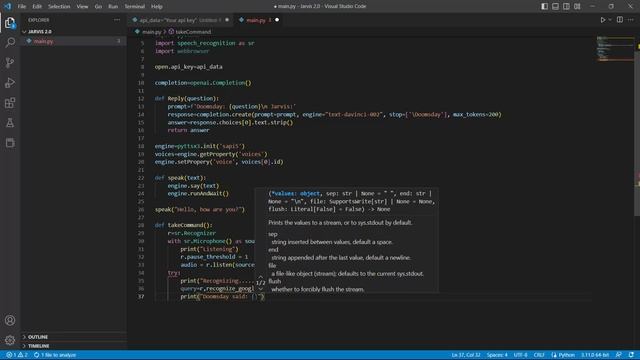The width and height of the screenshot is (640, 360).
Task: Open the Source Control view
Action: [10, 62]
